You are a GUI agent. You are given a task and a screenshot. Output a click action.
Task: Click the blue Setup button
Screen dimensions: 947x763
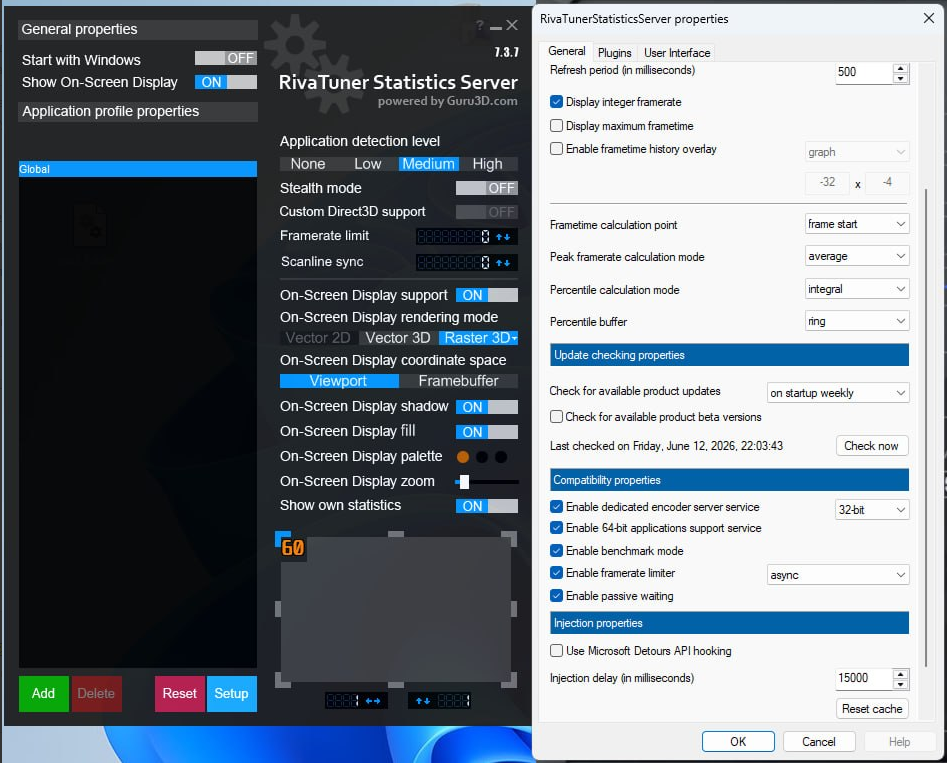231,694
